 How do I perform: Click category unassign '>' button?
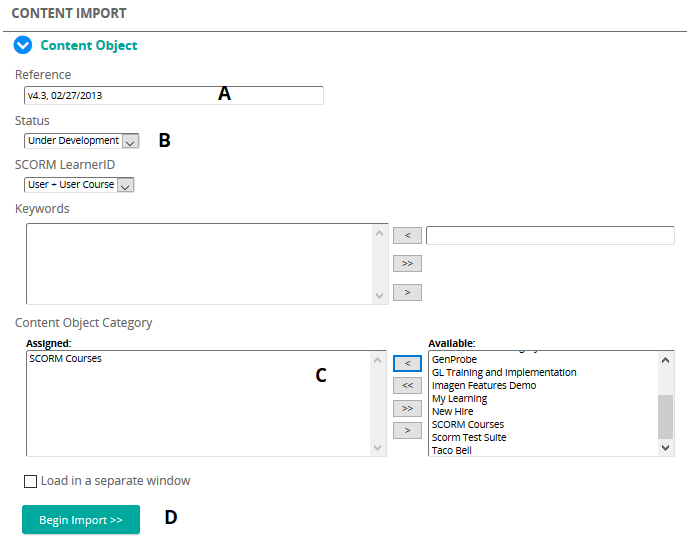(x=407, y=430)
